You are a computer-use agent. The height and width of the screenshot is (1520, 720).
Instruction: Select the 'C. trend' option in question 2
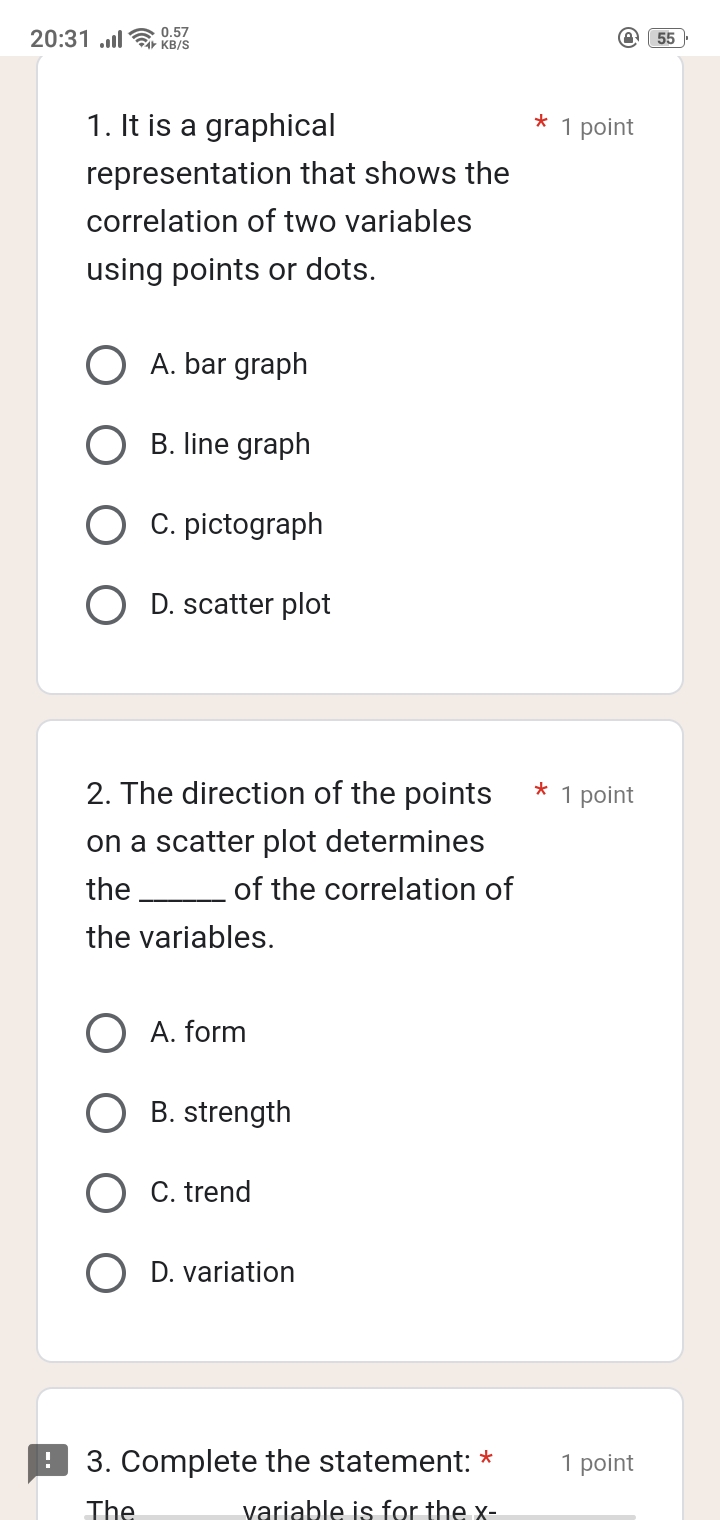pos(106,1192)
